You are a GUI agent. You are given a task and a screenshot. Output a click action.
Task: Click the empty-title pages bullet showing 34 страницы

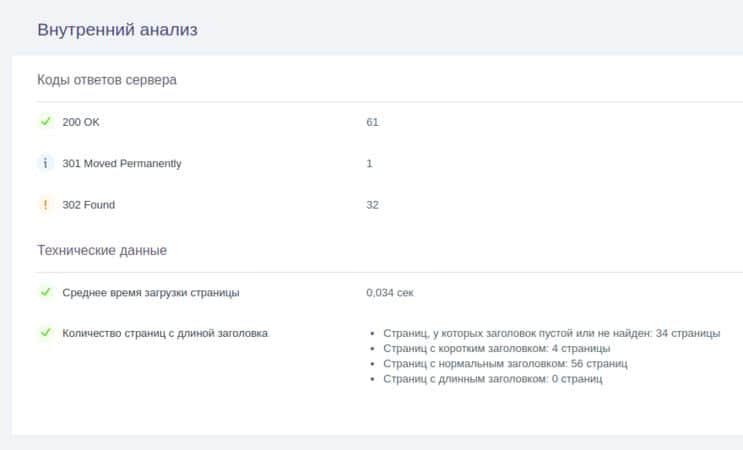(x=550, y=333)
